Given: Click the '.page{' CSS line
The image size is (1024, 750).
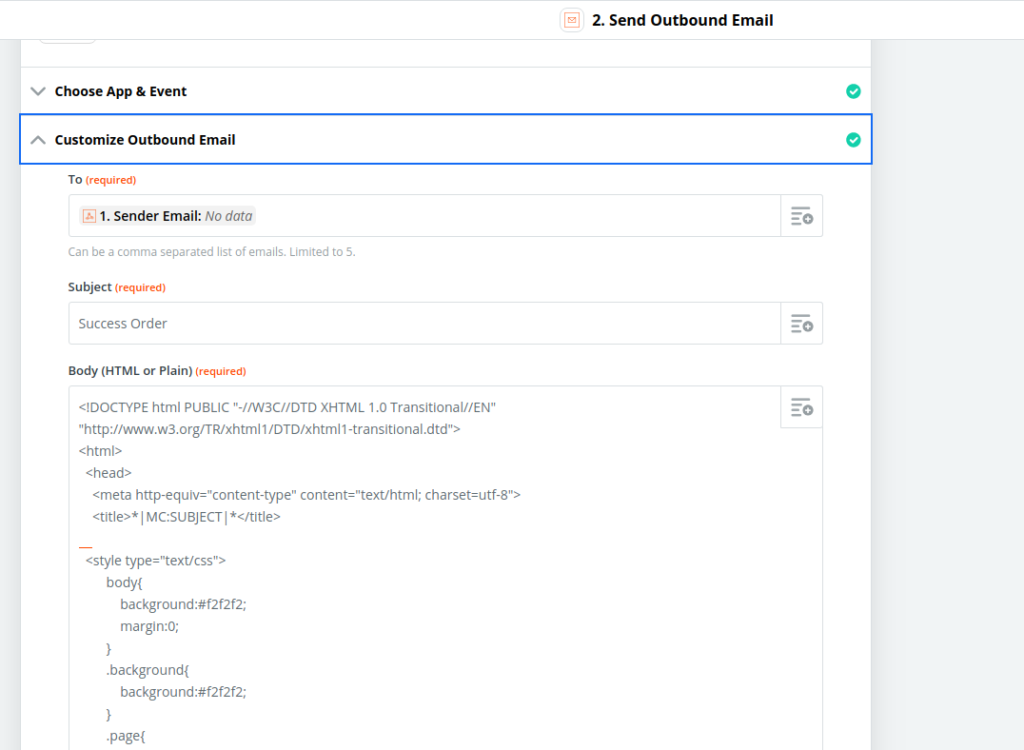Looking at the screenshot, I should click(125, 736).
